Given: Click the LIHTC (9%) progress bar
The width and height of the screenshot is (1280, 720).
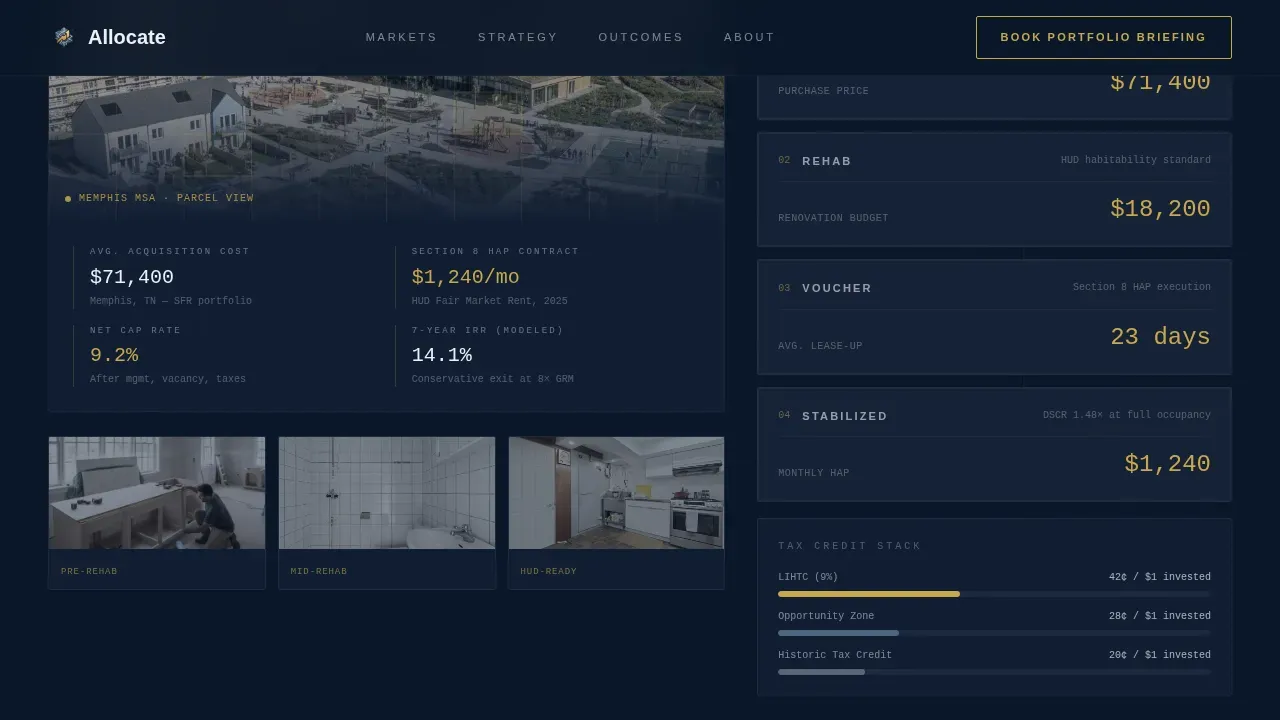Looking at the screenshot, I should (x=995, y=594).
